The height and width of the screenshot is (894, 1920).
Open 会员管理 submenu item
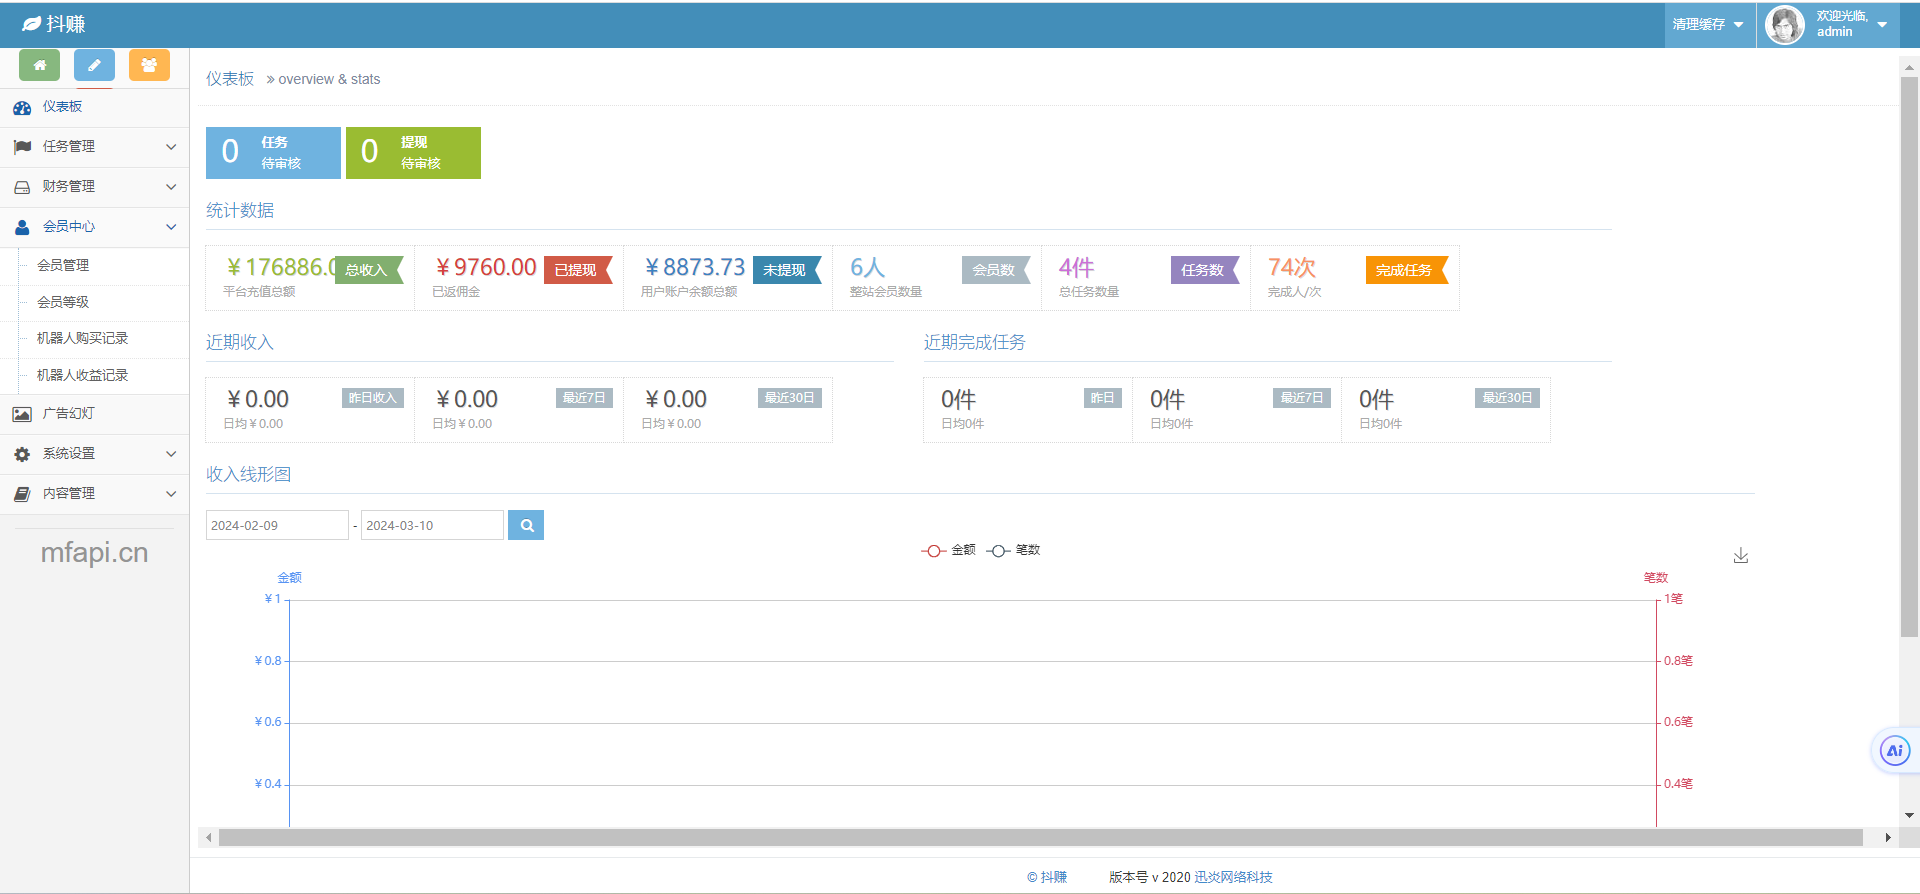(x=63, y=265)
